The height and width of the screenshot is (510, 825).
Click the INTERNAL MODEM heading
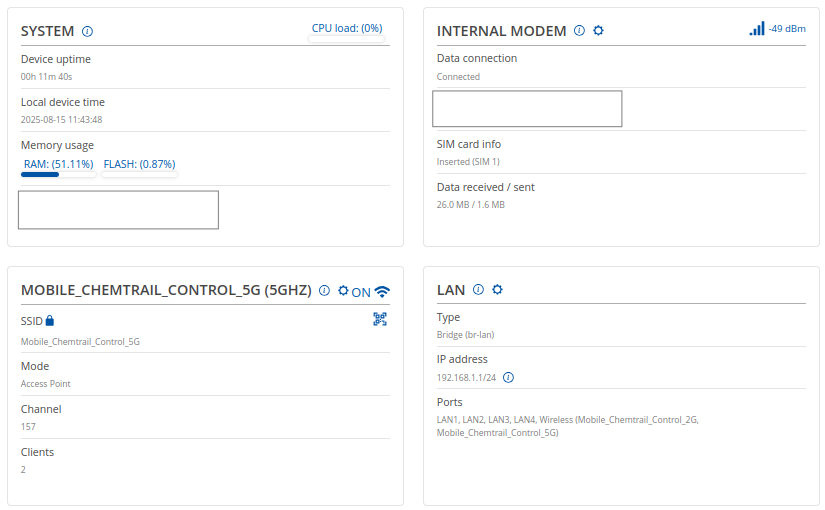tap(501, 32)
